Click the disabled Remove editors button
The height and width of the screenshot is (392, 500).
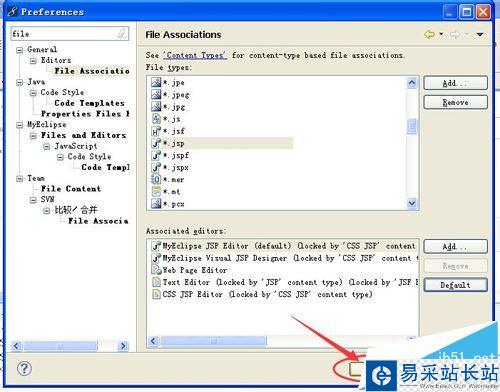tap(455, 266)
